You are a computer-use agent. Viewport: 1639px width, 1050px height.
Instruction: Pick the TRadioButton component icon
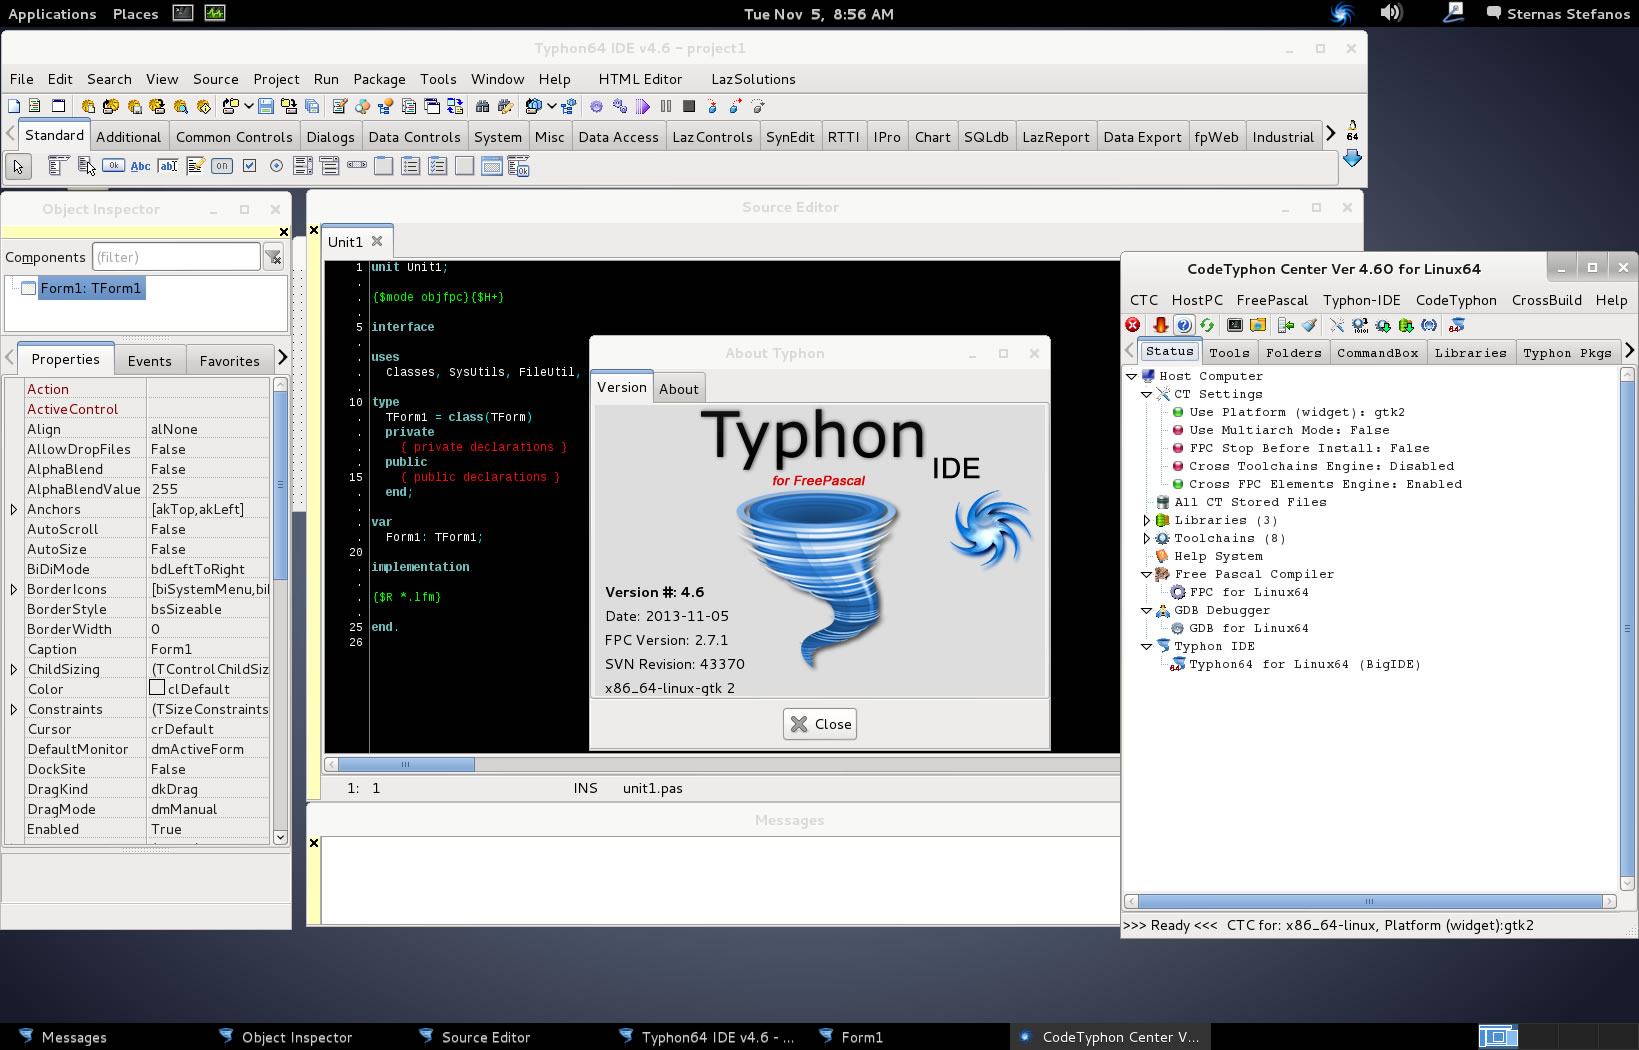pyautogui.click(x=276, y=166)
